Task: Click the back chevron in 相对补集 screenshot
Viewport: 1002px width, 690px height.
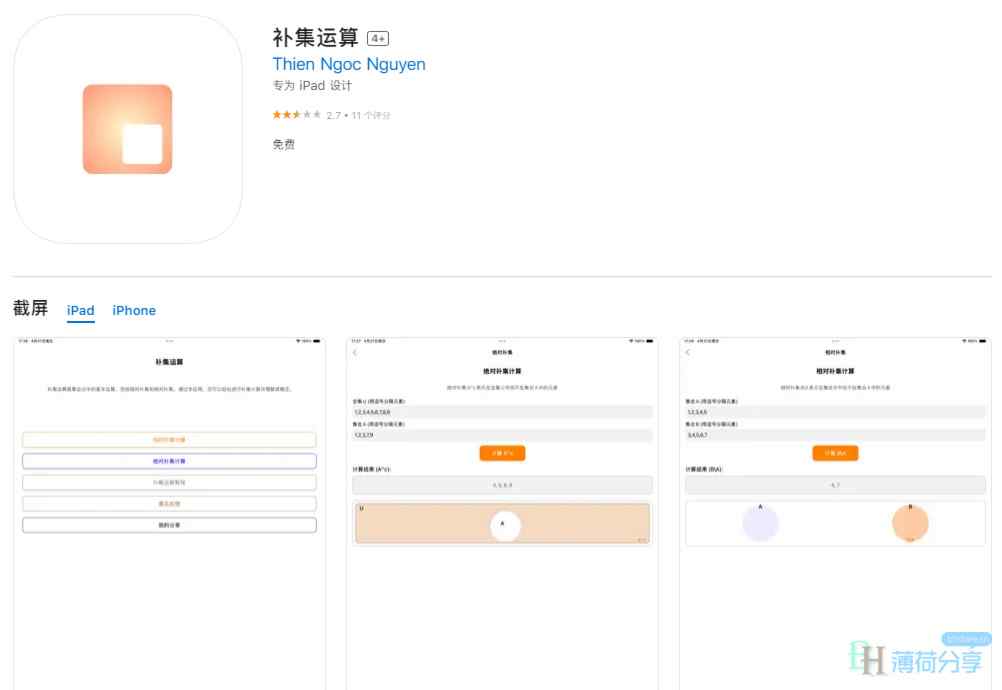Action: click(x=687, y=352)
